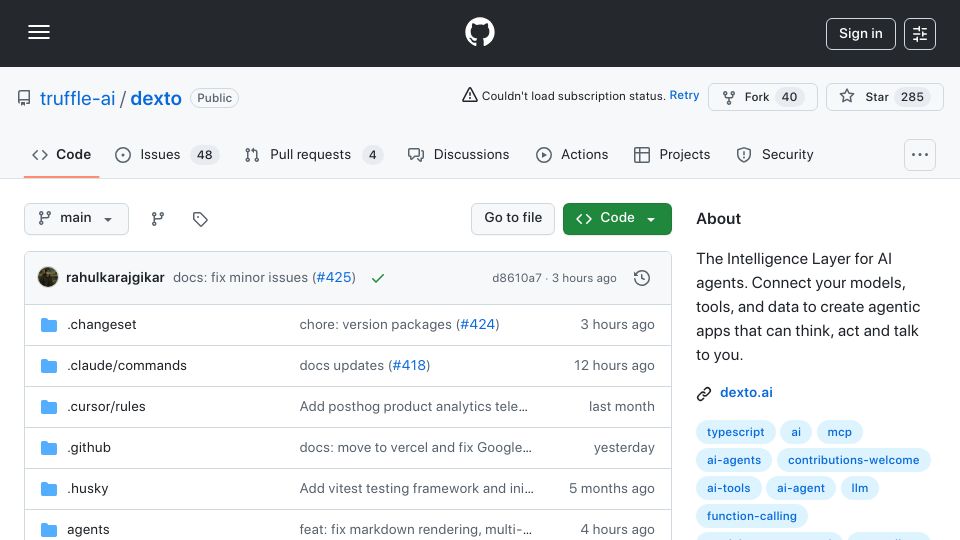Visit the dexto.ai website link

tap(746, 392)
